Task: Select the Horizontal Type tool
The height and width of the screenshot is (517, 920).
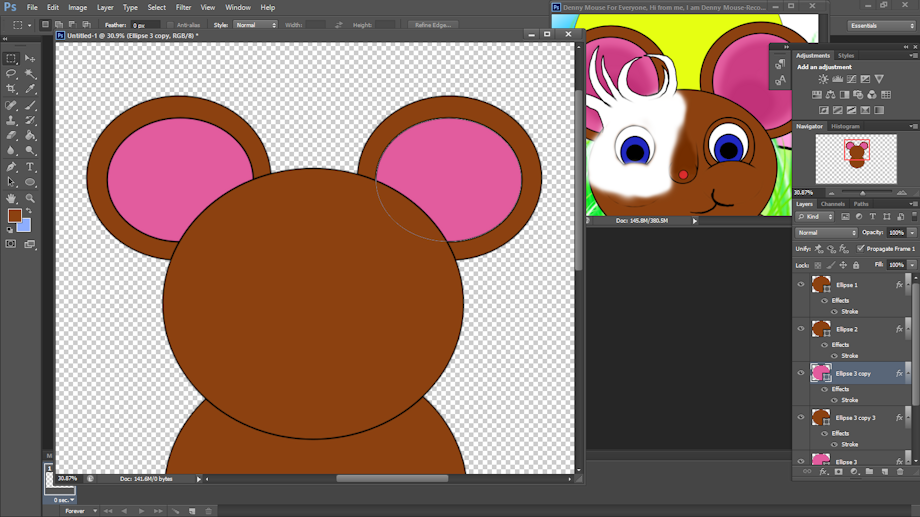Action: coord(30,167)
